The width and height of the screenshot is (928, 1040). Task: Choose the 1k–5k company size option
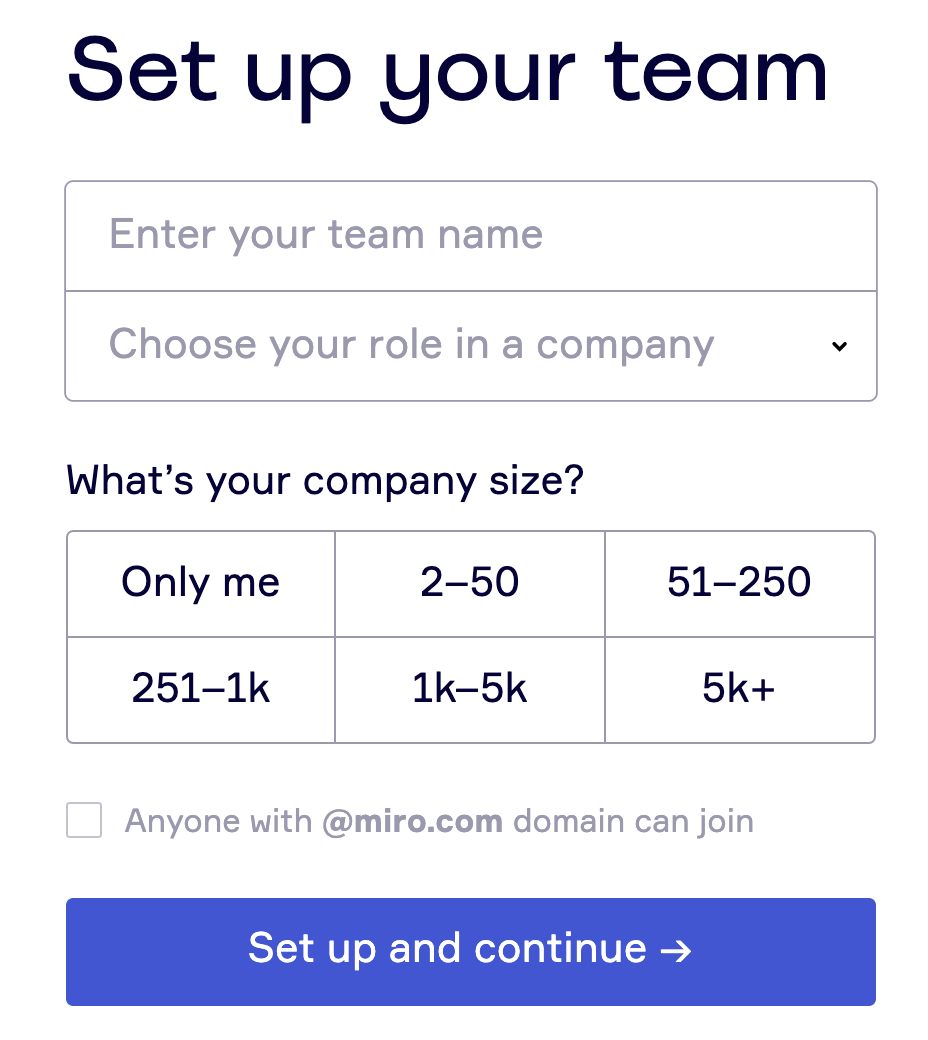pos(470,689)
